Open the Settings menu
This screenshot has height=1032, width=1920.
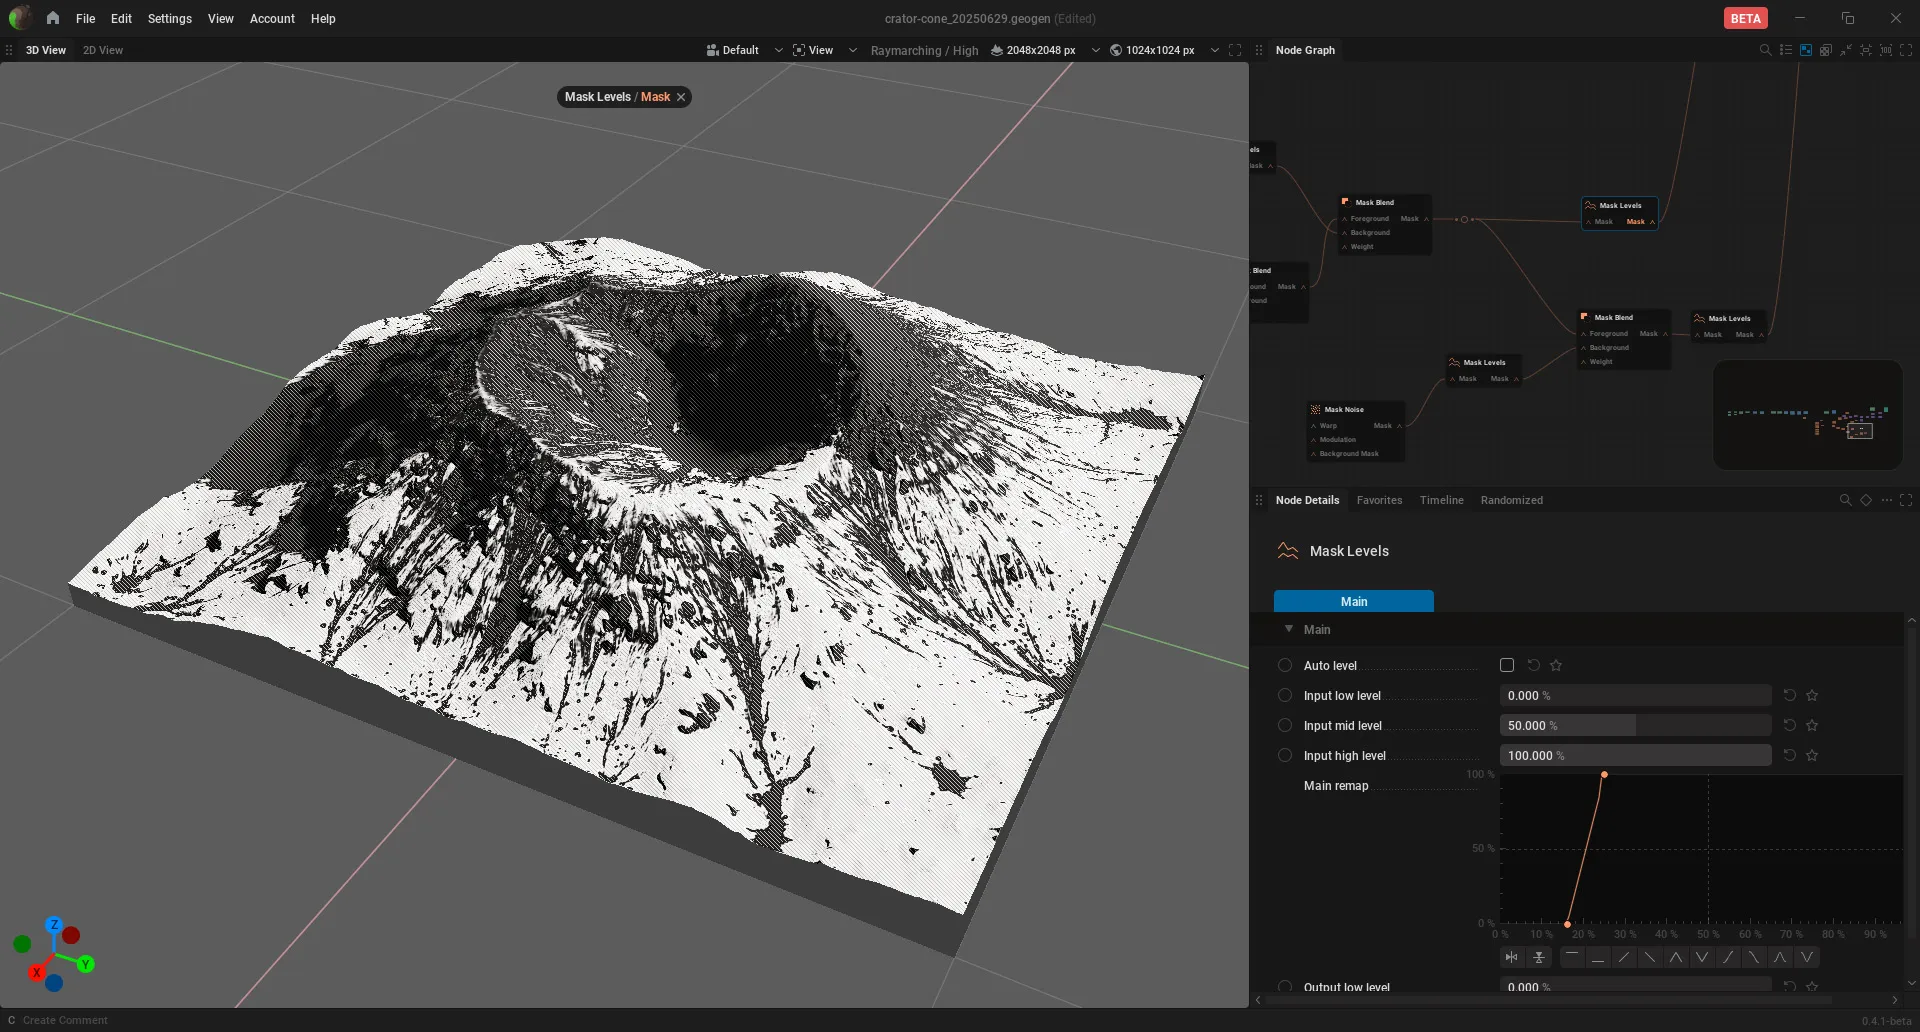coord(169,18)
